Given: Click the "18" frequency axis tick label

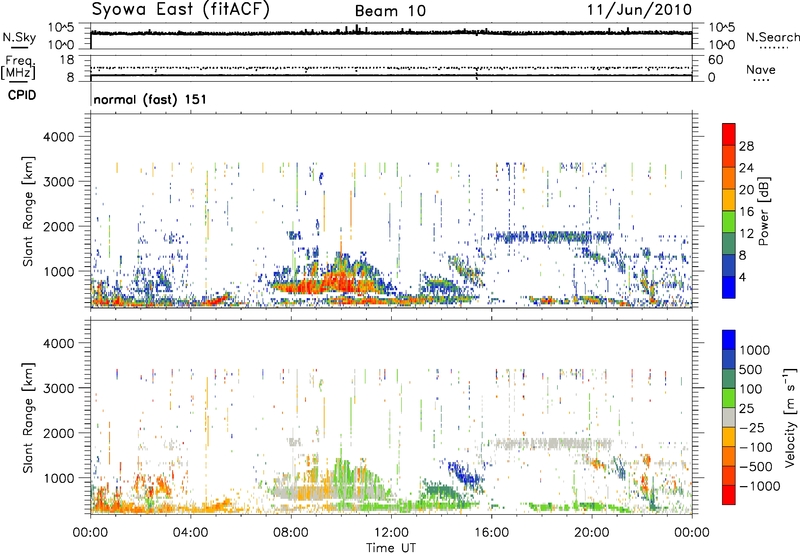Looking at the screenshot, I should click(x=67, y=60).
